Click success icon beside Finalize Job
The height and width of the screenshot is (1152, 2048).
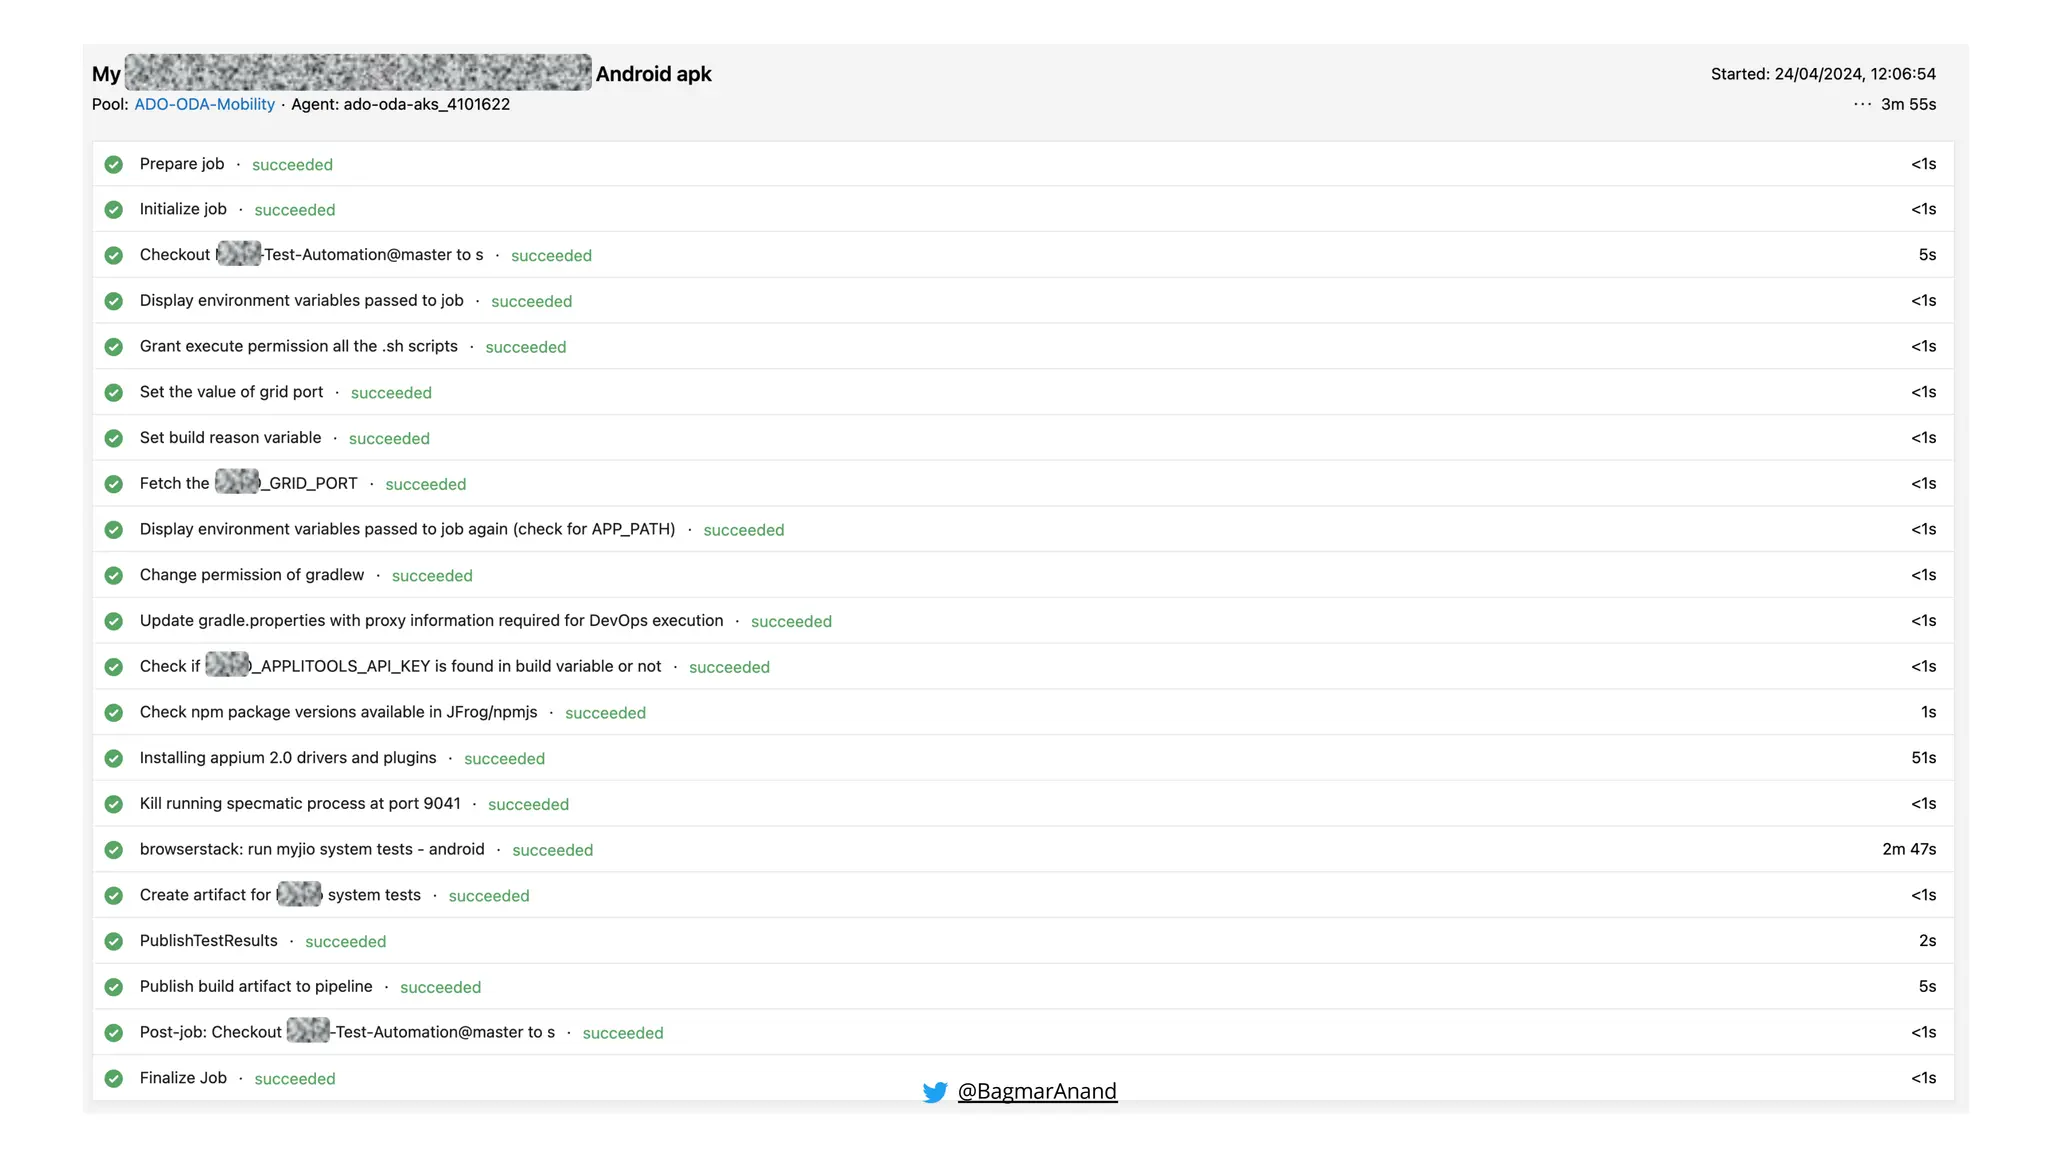pos(114,1078)
